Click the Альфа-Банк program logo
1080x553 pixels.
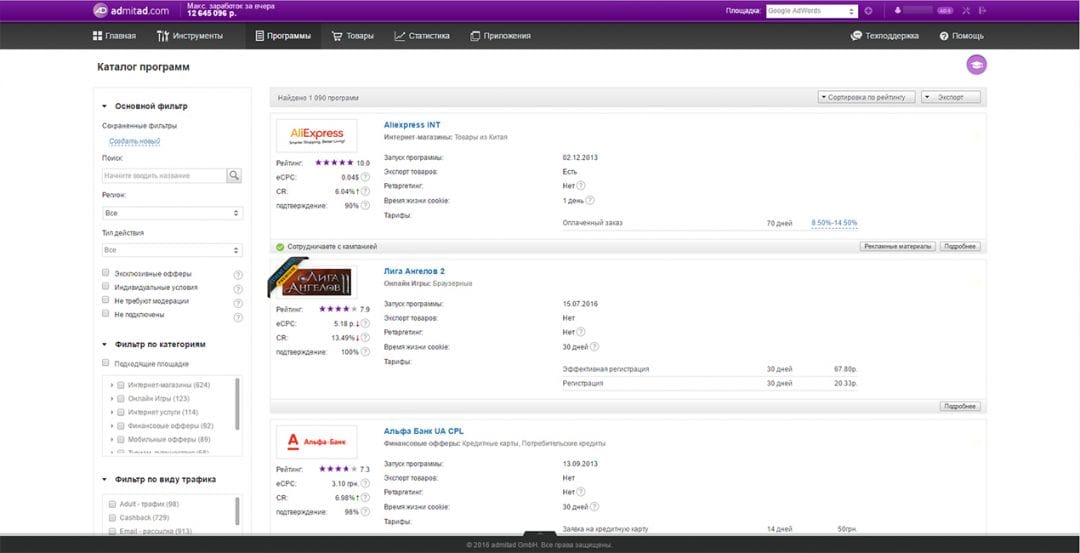(x=316, y=441)
